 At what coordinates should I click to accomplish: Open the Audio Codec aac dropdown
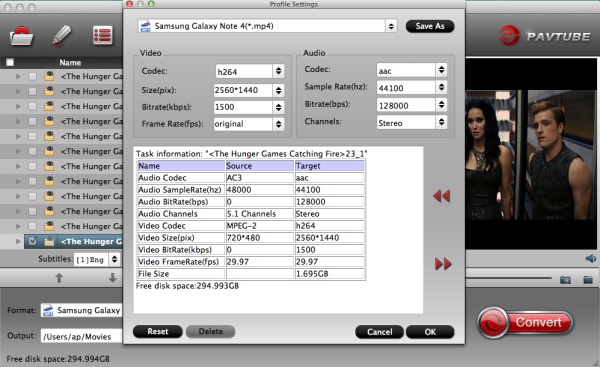coord(441,70)
